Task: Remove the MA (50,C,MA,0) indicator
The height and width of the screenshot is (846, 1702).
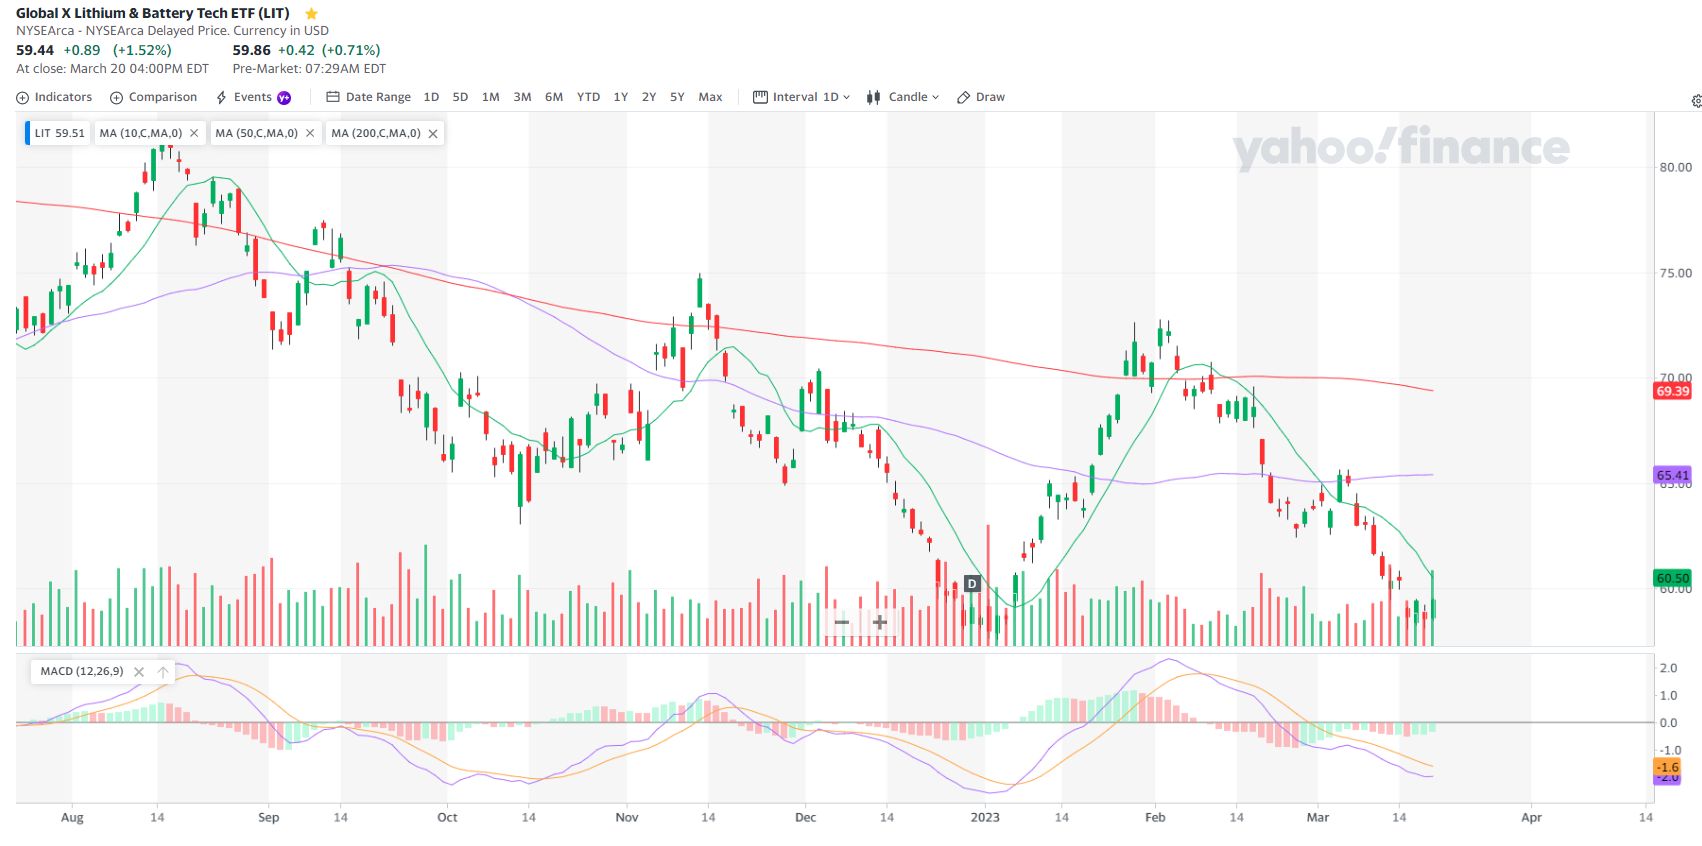Action: pyautogui.click(x=310, y=133)
